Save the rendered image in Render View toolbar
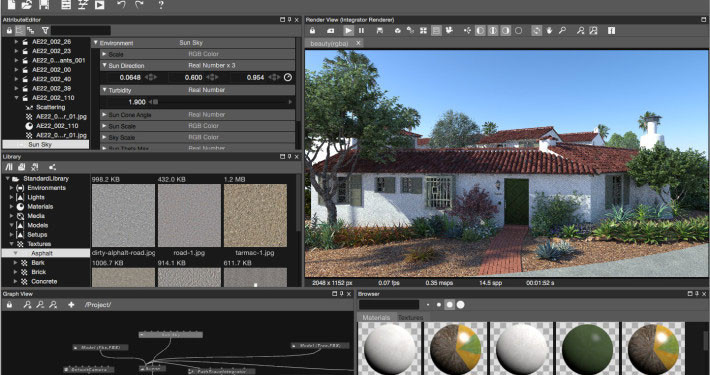This screenshot has width=710, height=375. [x=380, y=31]
